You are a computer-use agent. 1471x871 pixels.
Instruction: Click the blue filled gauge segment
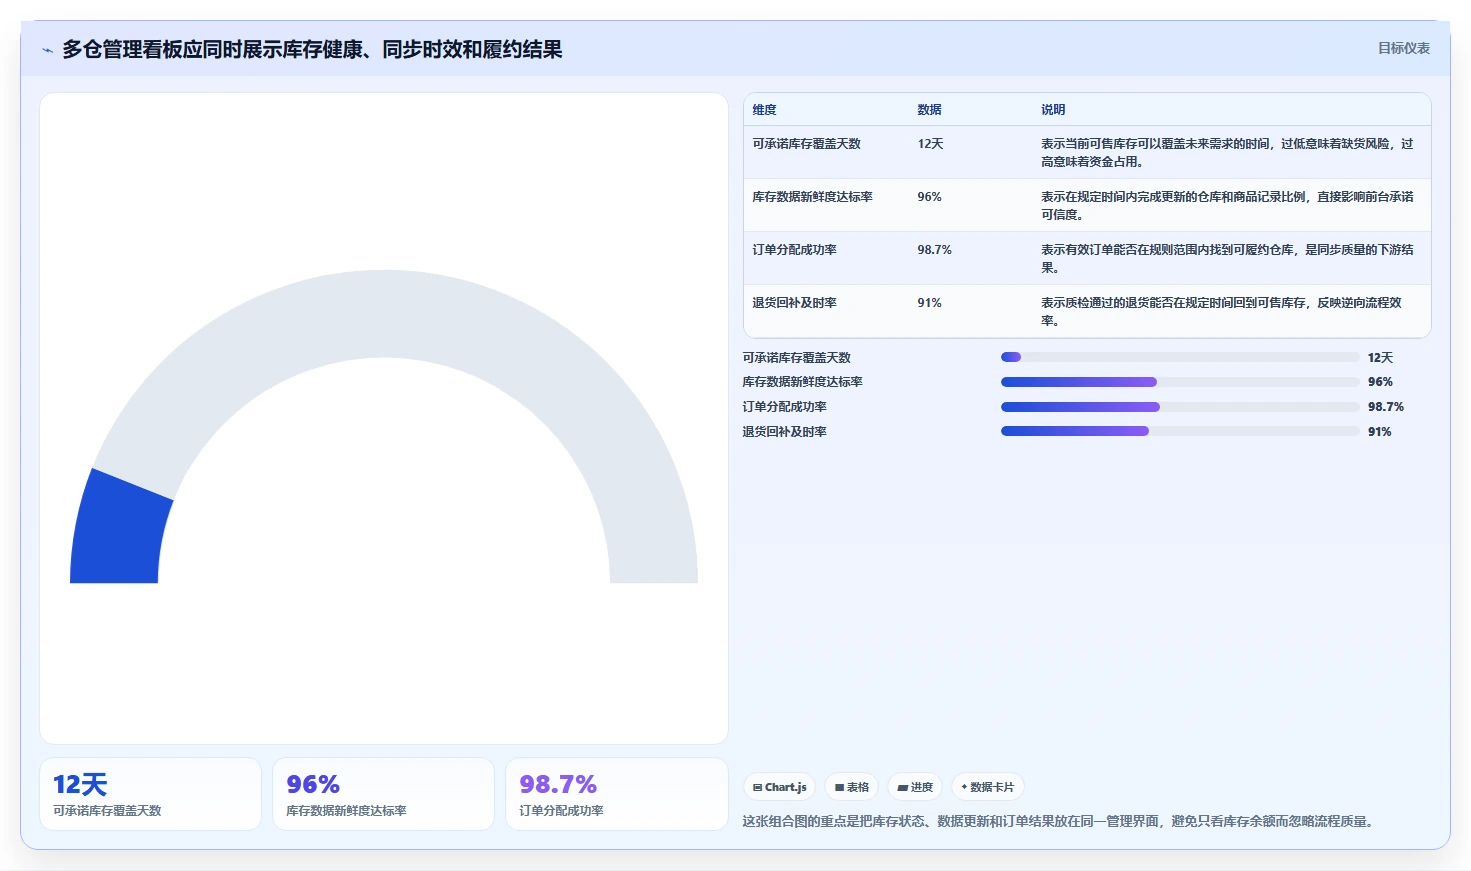click(x=118, y=530)
